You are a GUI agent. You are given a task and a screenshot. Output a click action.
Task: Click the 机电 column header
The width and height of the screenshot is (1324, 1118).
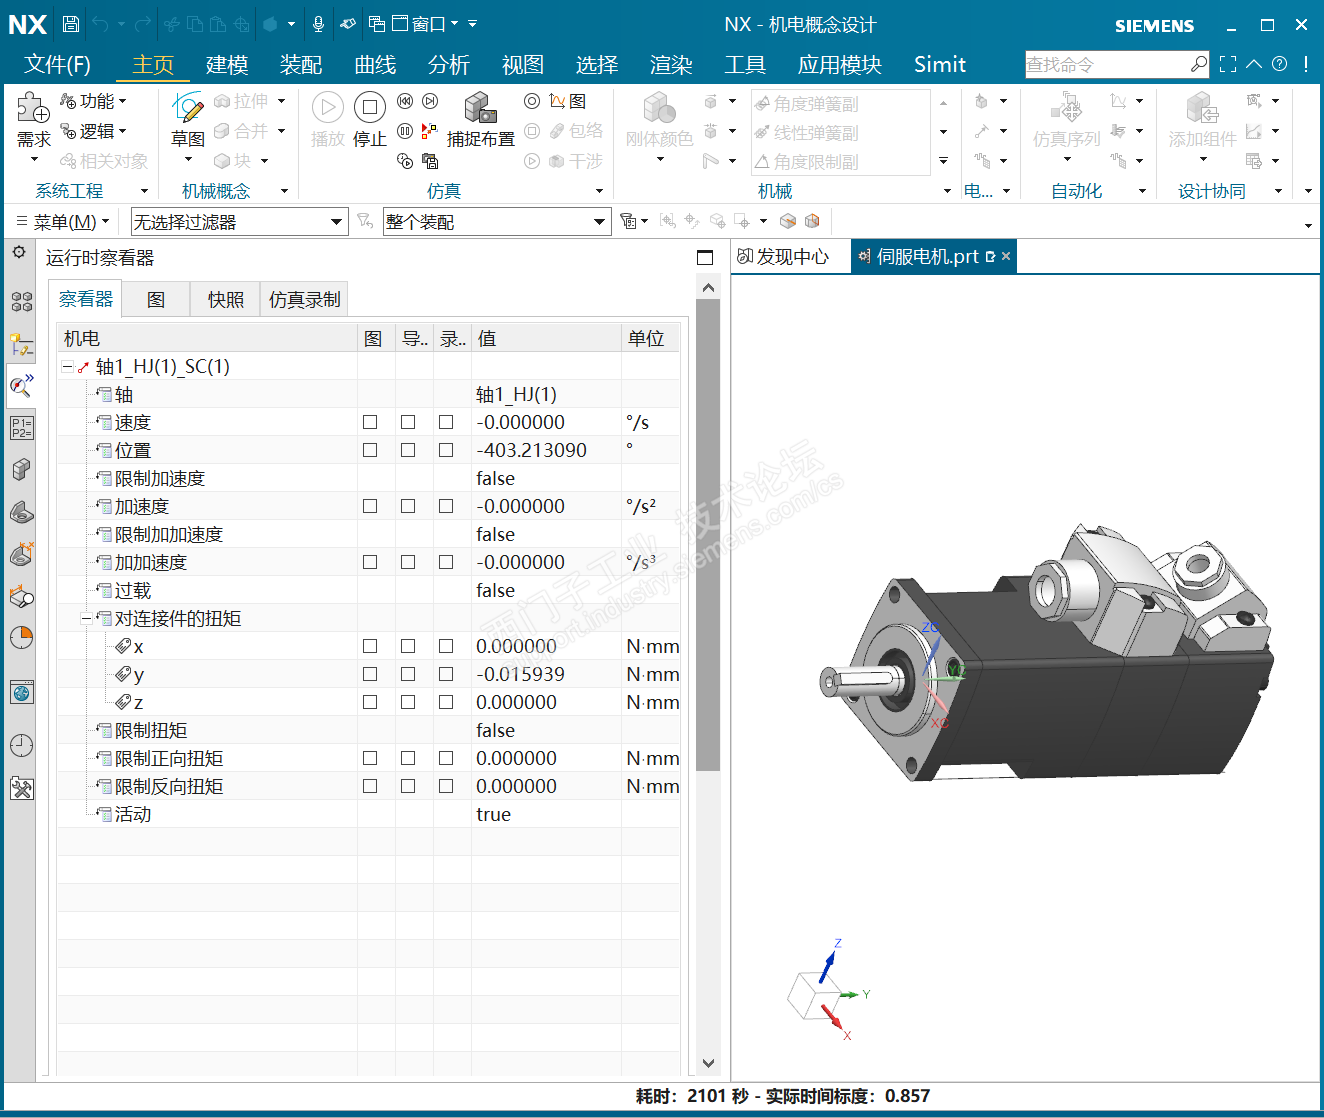point(207,338)
